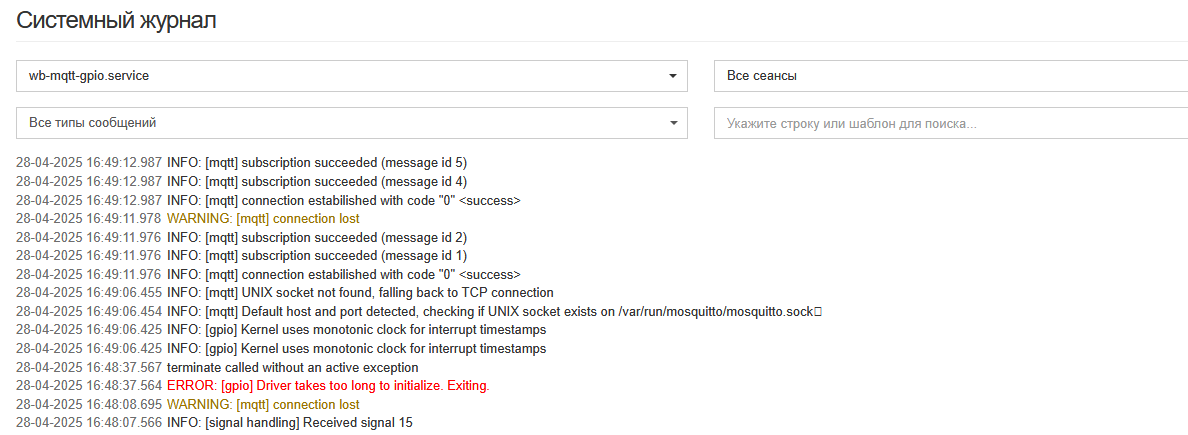Focus the search string or pattern field

951,123
